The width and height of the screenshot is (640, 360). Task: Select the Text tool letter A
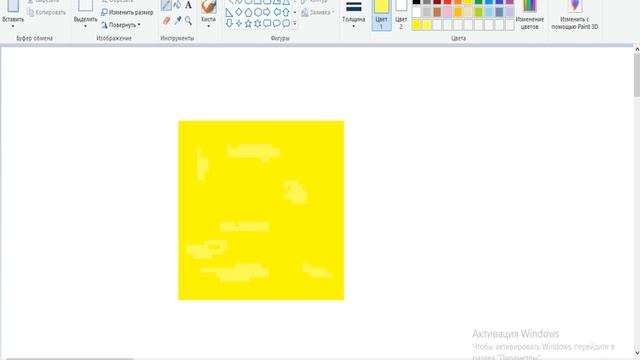(x=188, y=5)
